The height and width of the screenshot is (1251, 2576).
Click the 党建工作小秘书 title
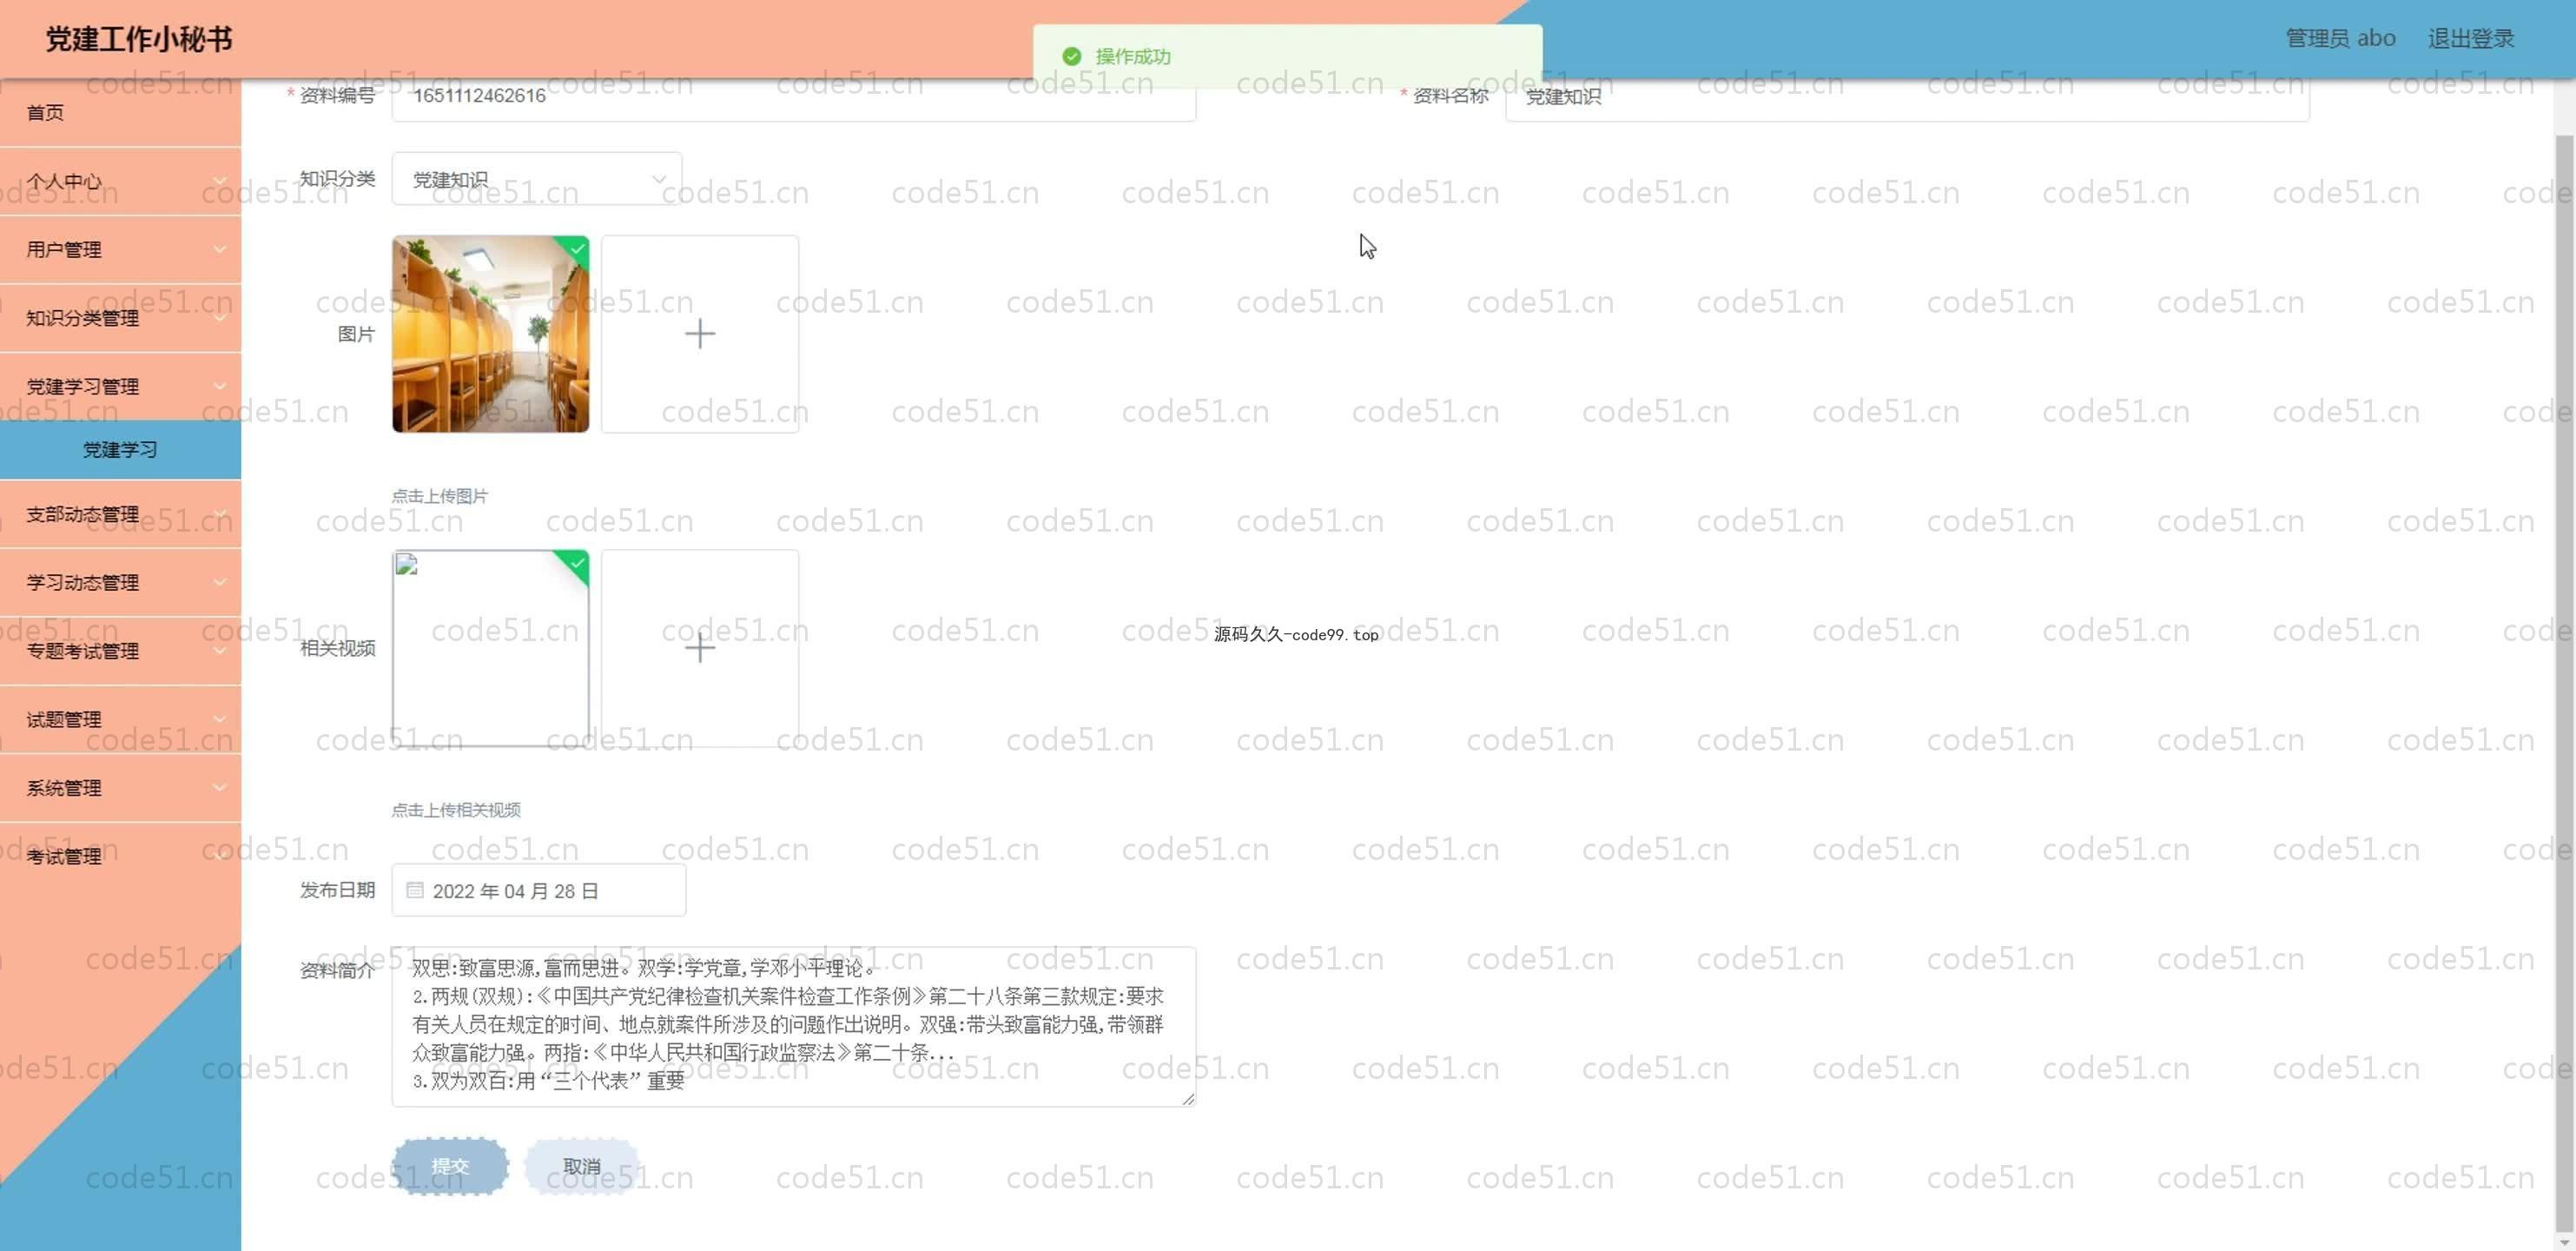139,39
